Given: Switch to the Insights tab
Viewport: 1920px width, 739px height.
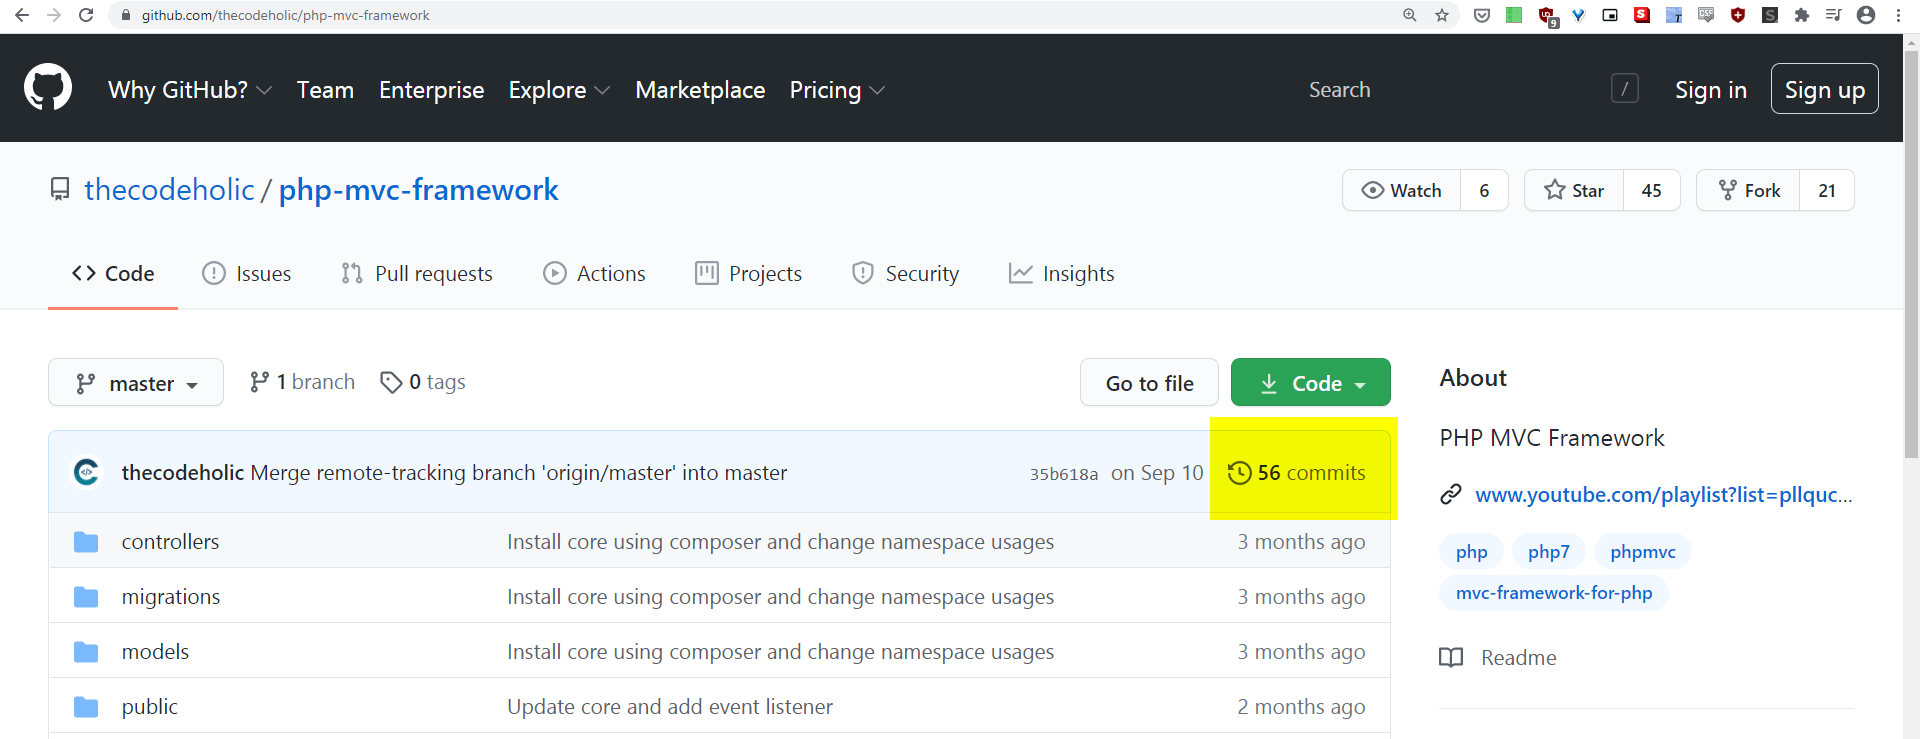Looking at the screenshot, I should click(x=1061, y=274).
